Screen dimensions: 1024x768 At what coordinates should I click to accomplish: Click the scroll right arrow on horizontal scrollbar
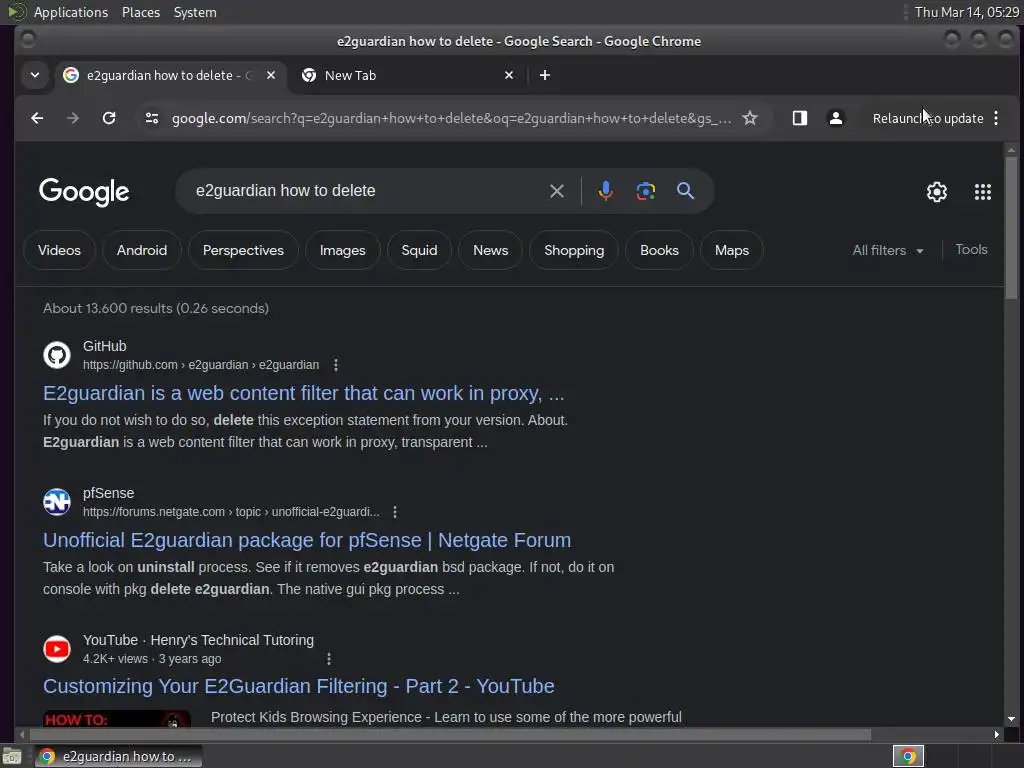coord(997,735)
